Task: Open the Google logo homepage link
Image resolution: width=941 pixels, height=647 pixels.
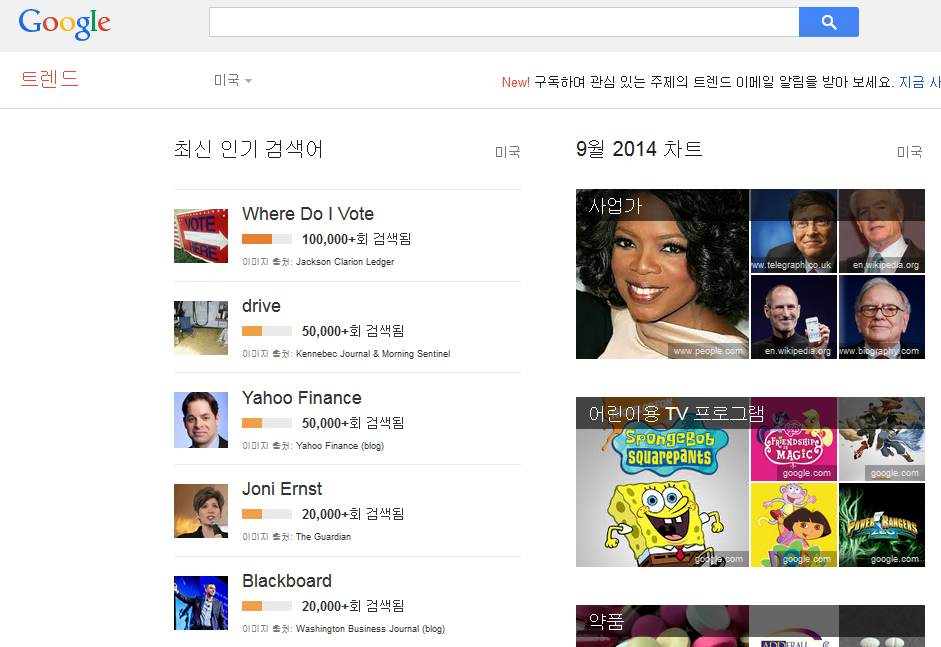Action: pos(65,23)
